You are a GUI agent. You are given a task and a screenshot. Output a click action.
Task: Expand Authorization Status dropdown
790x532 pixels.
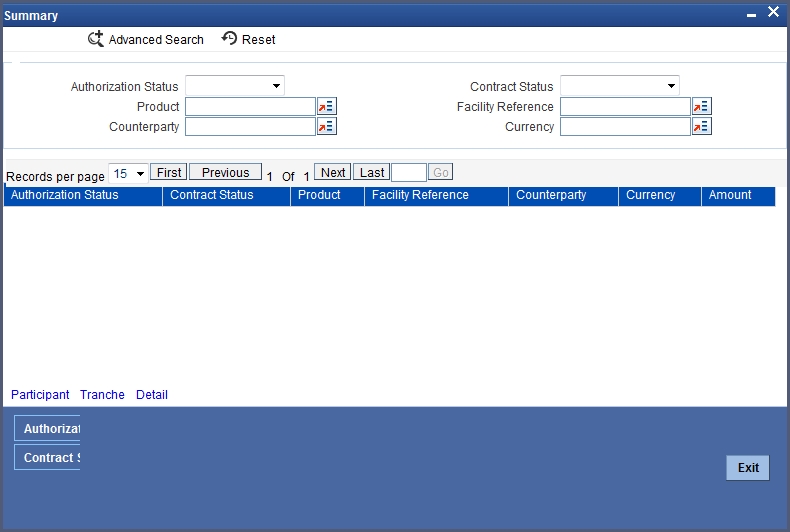click(235, 86)
